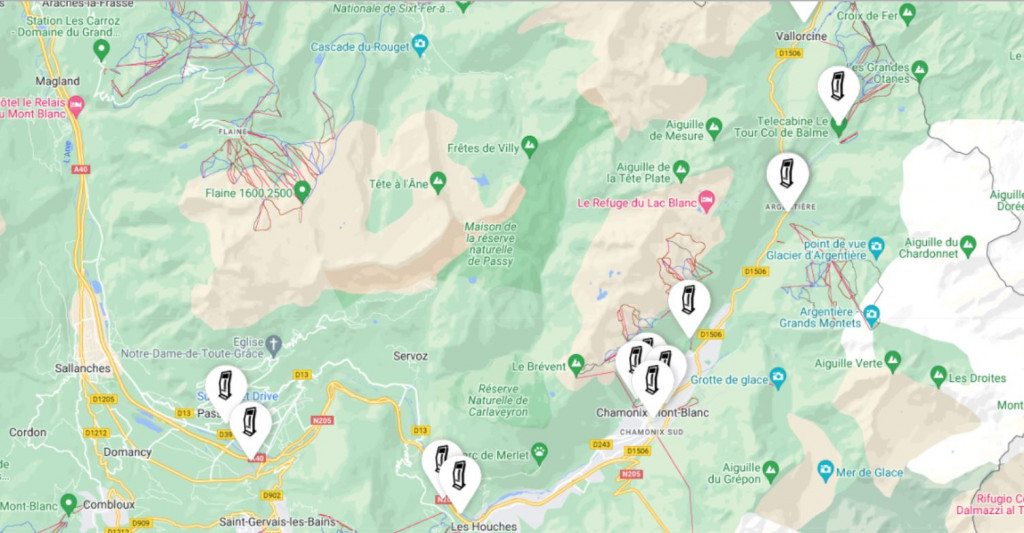
Task: Click the Hôtel le Relais du Mont Blanc icon
Action: coord(76,106)
